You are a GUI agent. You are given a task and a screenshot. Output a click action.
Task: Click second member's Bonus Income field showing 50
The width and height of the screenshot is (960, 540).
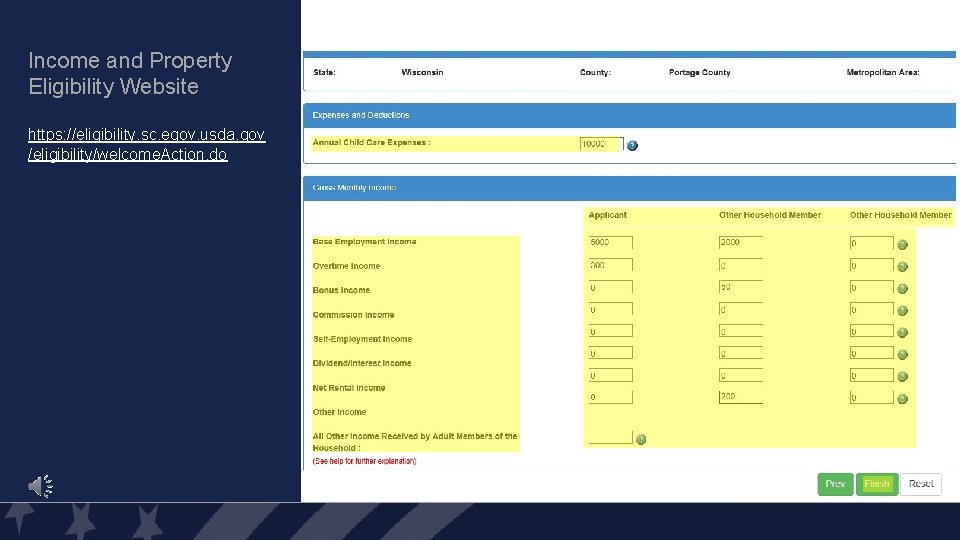(x=741, y=287)
